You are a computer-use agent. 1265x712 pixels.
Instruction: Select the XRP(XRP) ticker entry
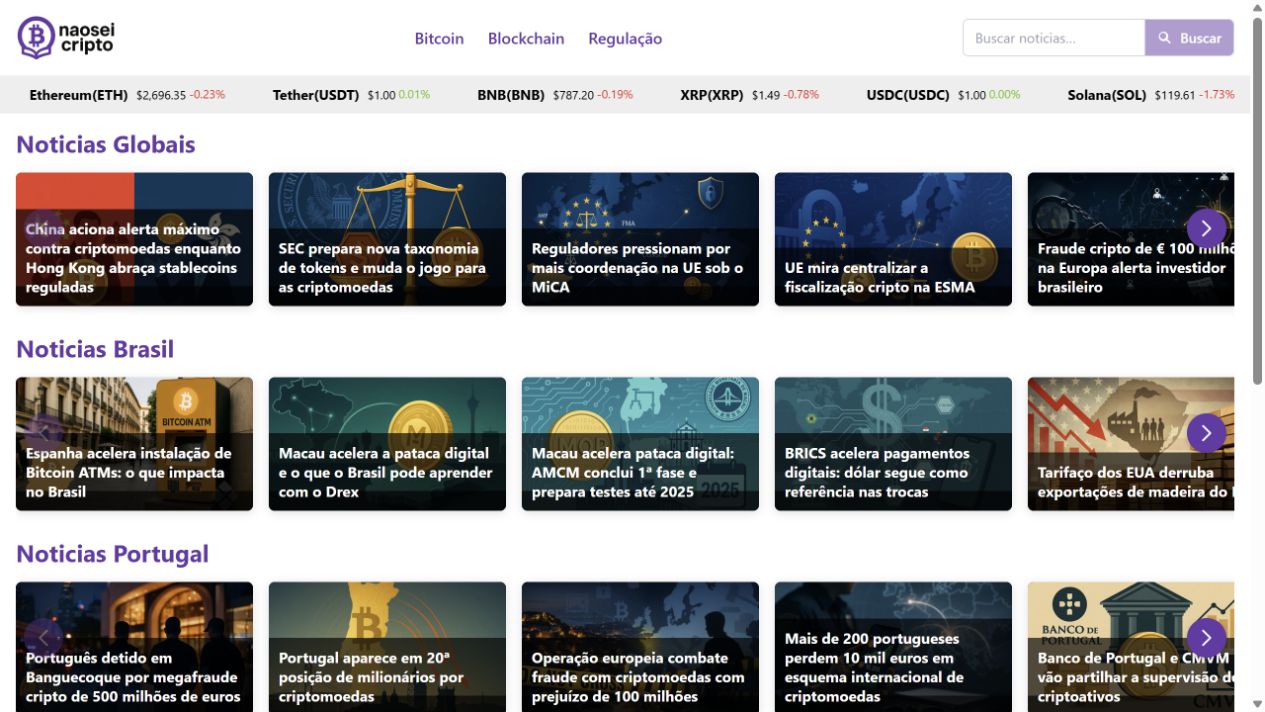pos(749,95)
